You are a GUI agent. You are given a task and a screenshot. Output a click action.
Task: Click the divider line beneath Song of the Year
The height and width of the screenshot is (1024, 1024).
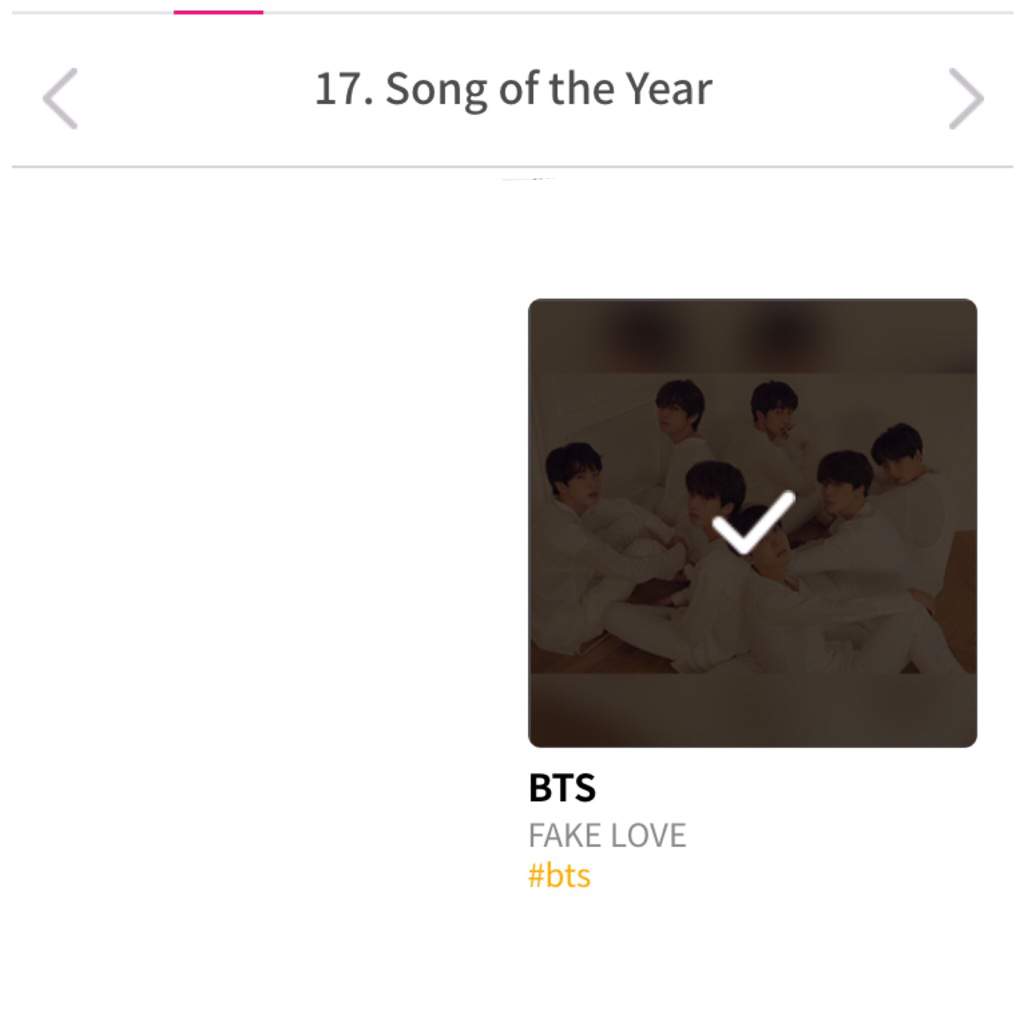513,167
